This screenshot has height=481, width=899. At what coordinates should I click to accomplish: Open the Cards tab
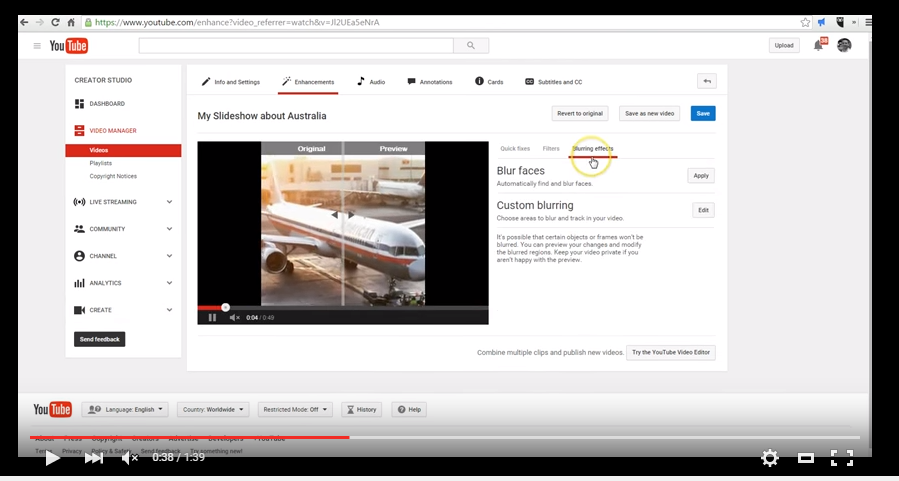(489, 82)
